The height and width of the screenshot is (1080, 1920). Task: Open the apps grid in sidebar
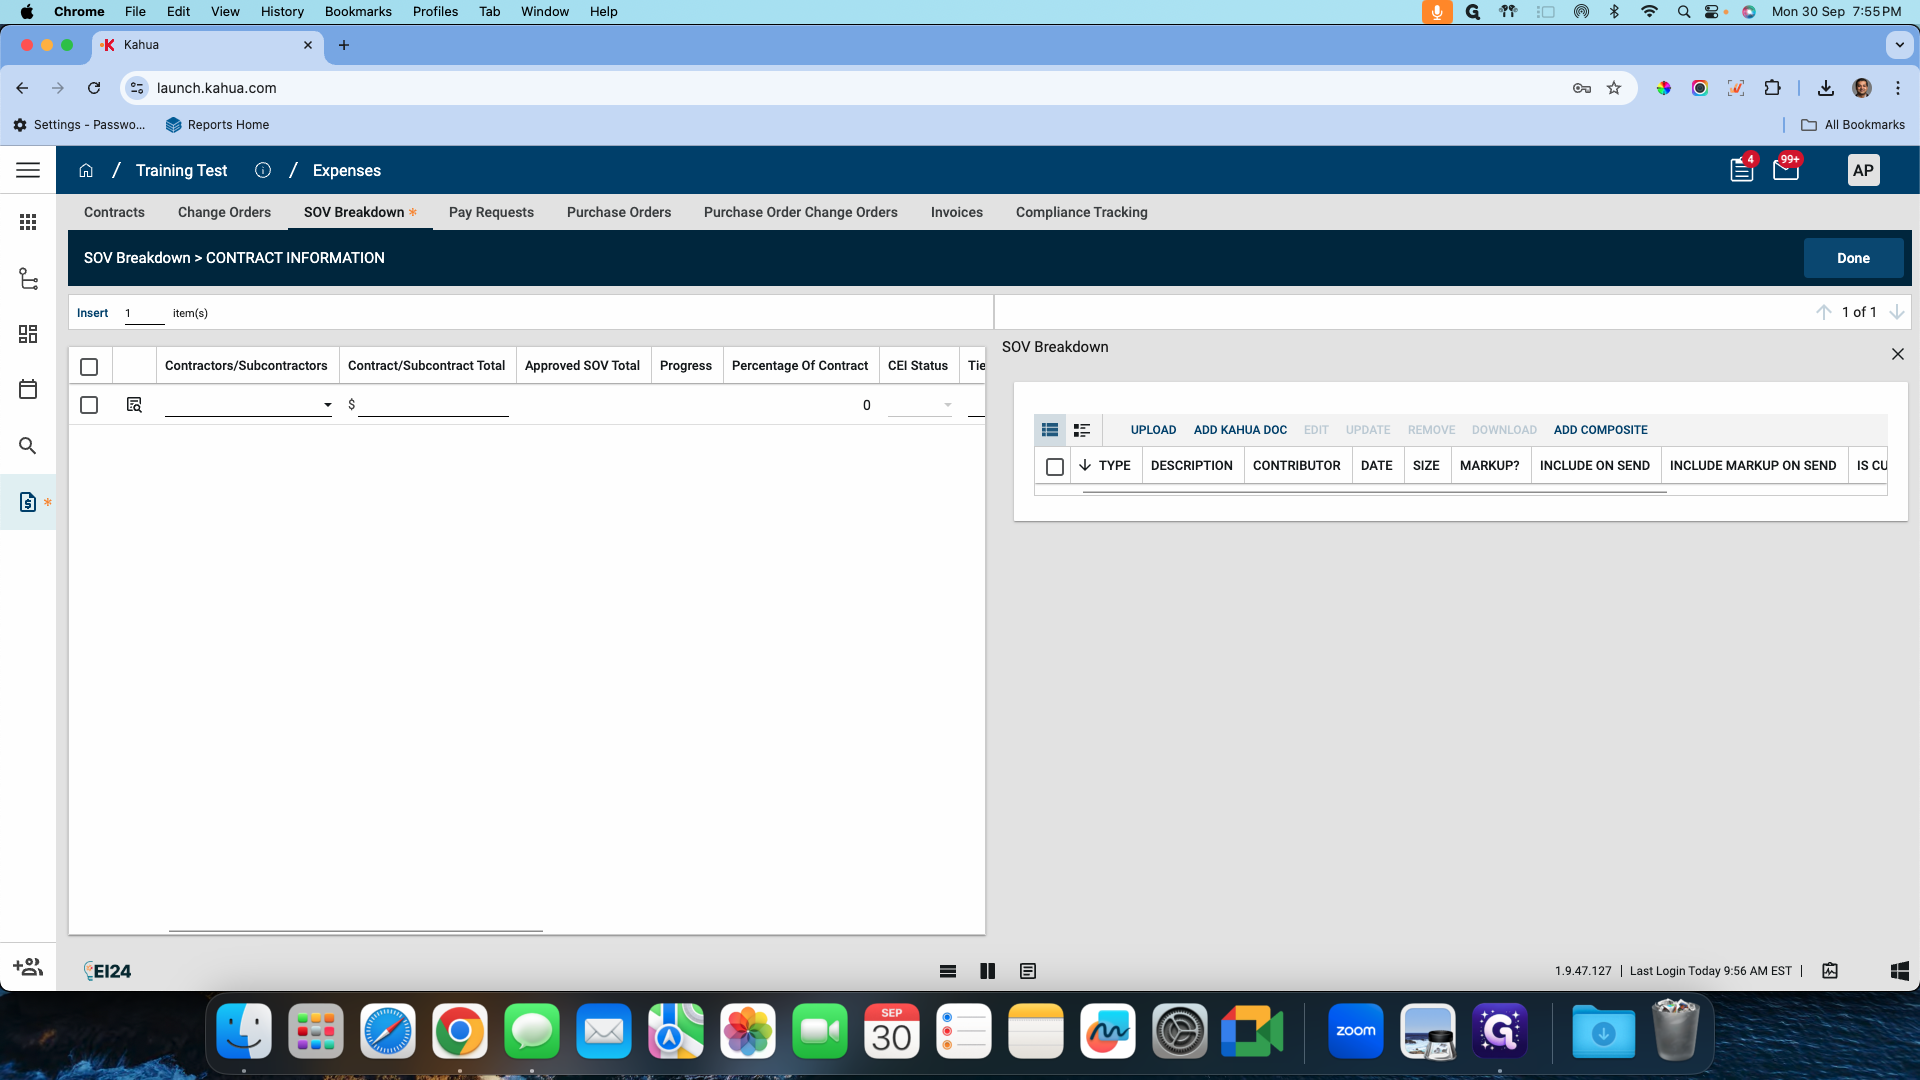(x=28, y=222)
